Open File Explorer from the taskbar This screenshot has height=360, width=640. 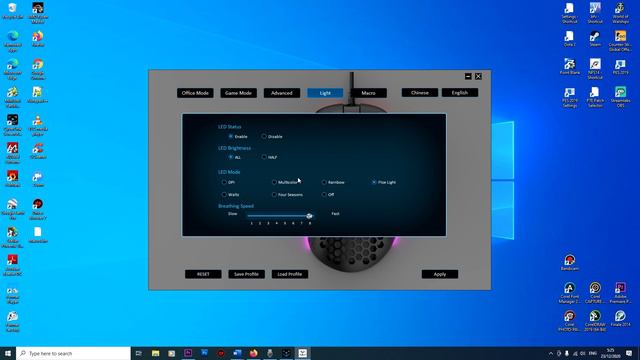155,353
